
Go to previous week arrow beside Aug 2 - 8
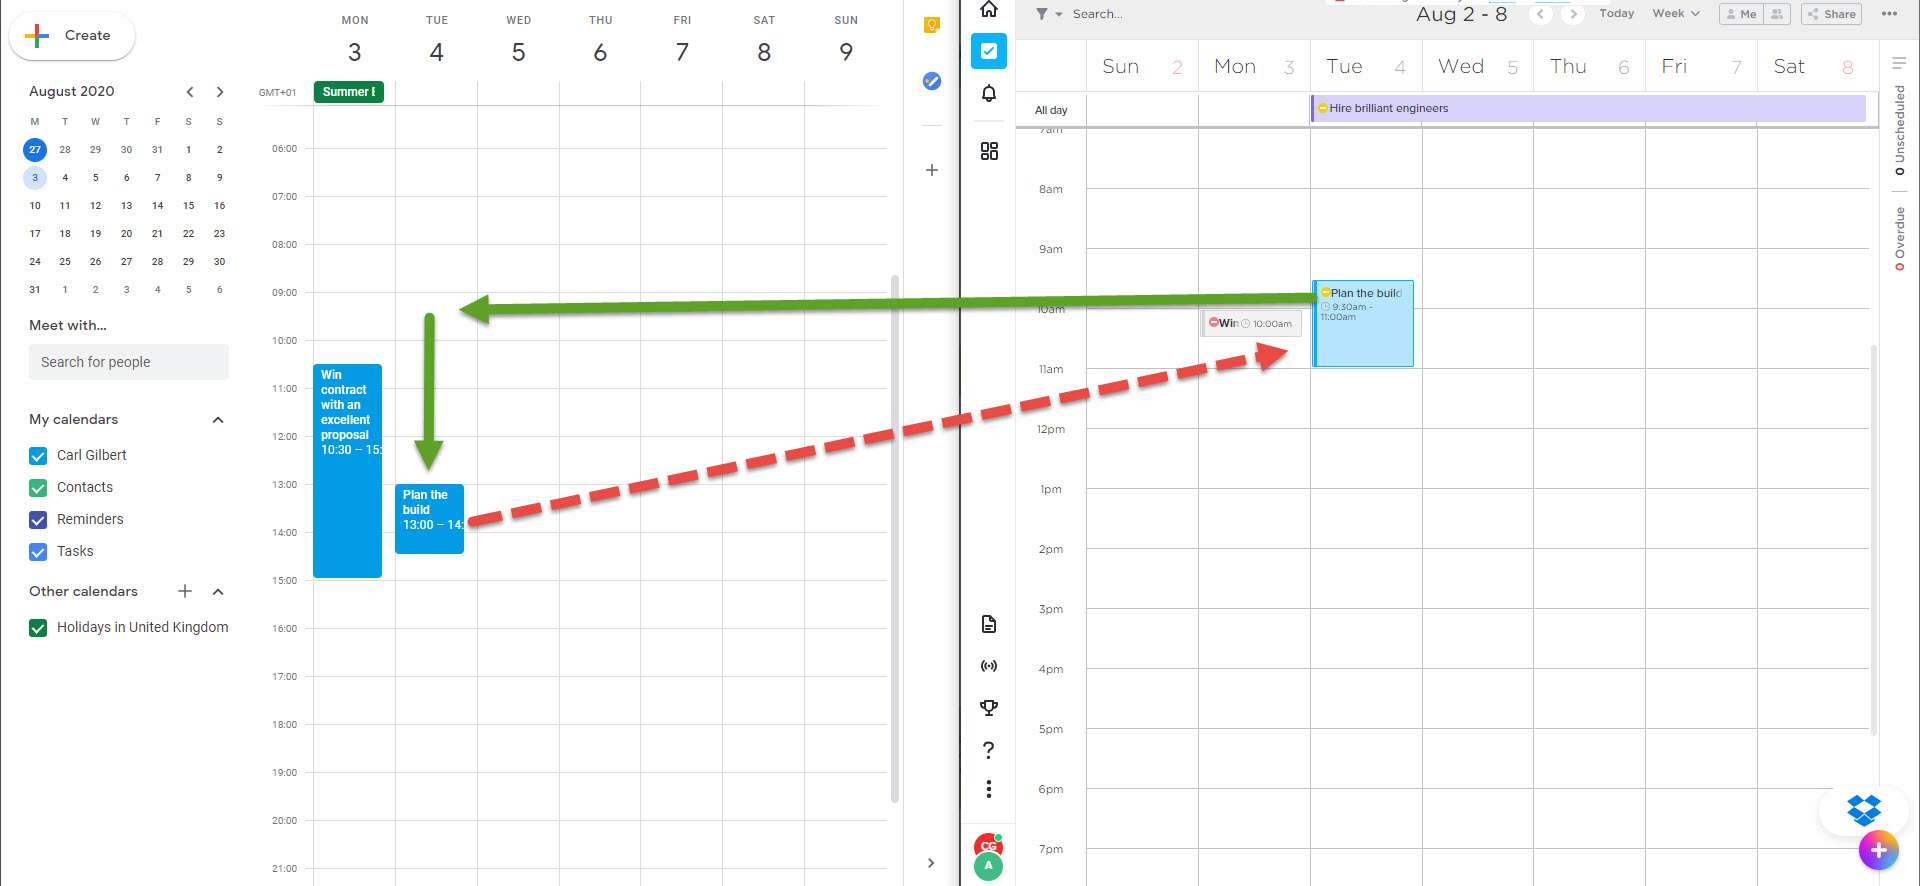(x=1541, y=14)
